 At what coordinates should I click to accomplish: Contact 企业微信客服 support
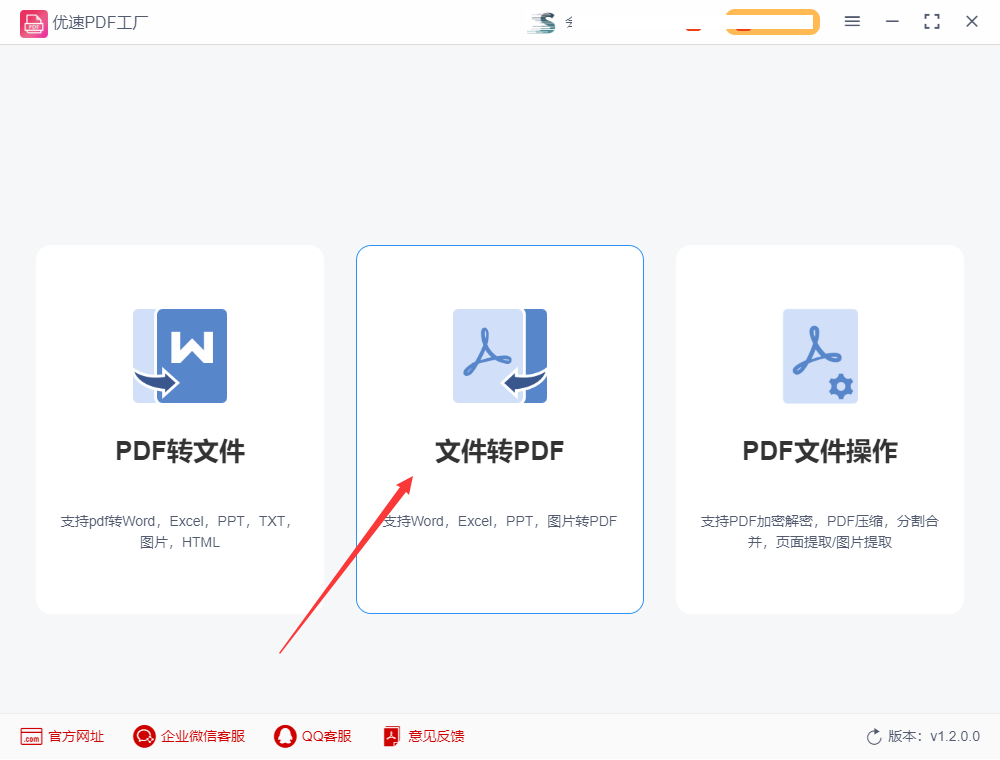click(189, 736)
